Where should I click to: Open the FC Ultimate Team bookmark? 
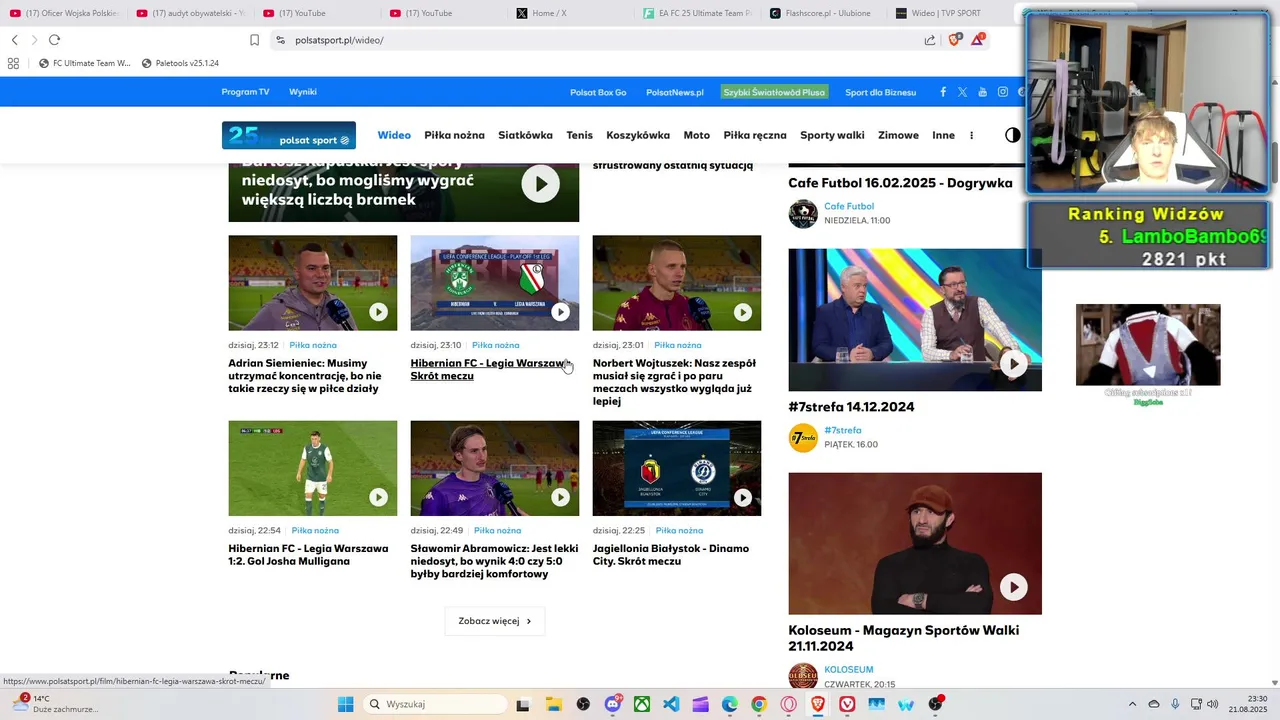pyautogui.click(x=85, y=63)
